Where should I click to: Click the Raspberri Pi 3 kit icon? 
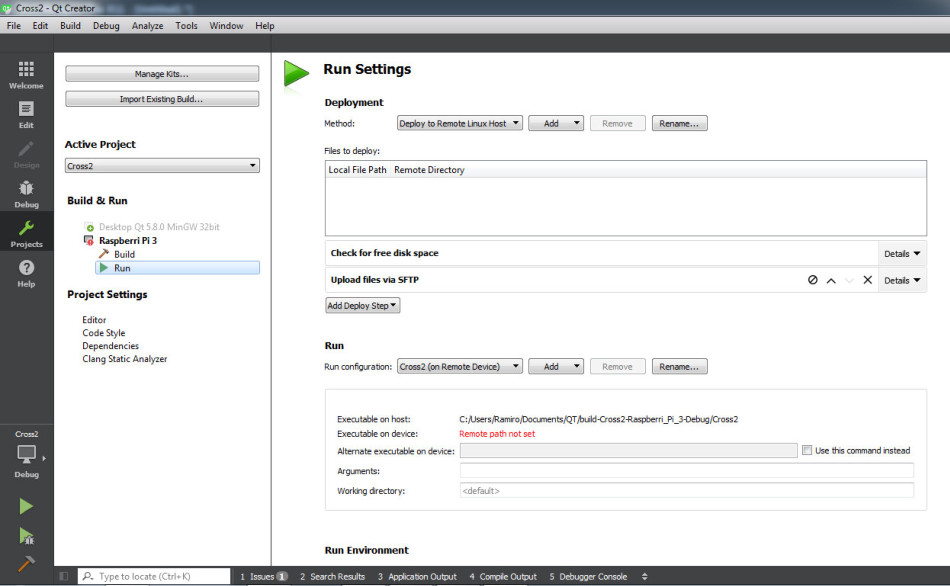pyautogui.click(x=88, y=241)
